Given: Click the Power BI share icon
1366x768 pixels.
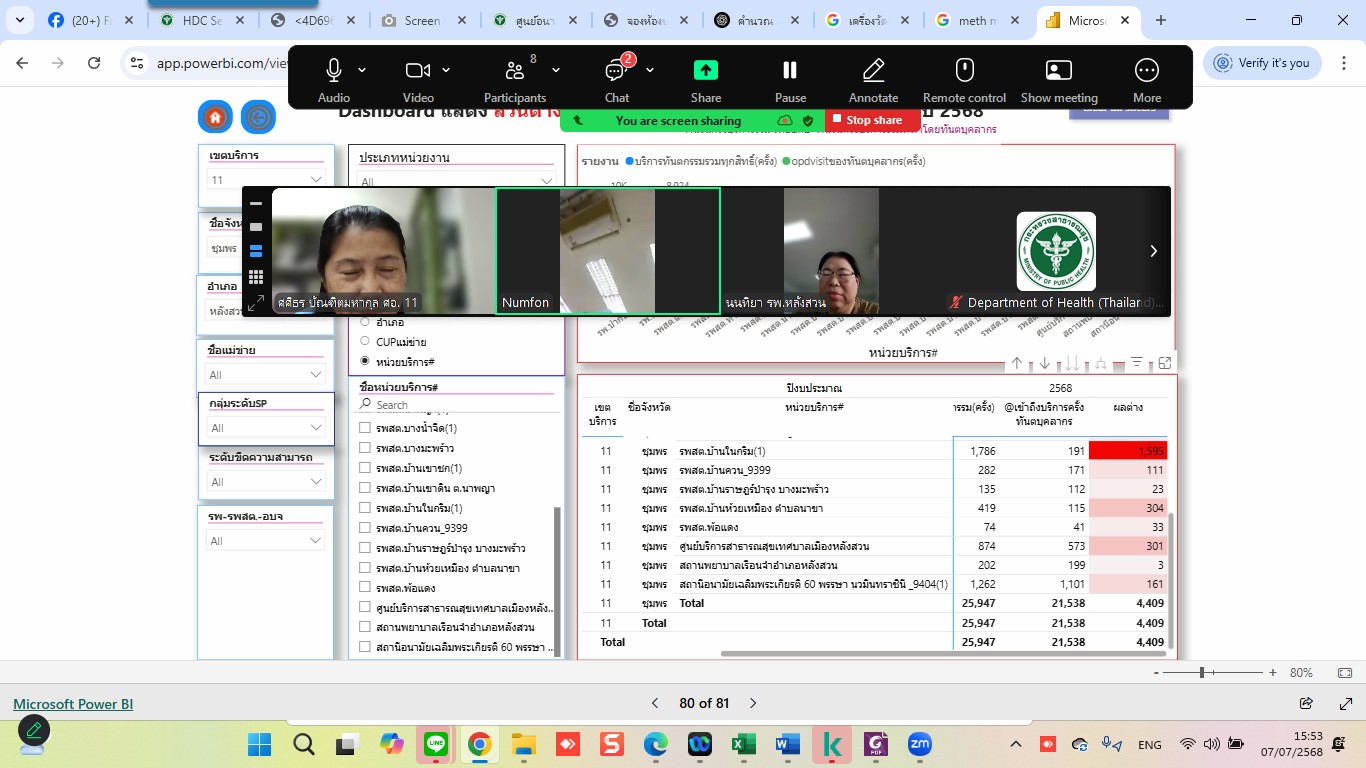Looking at the screenshot, I should click(x=1306, y=703).
